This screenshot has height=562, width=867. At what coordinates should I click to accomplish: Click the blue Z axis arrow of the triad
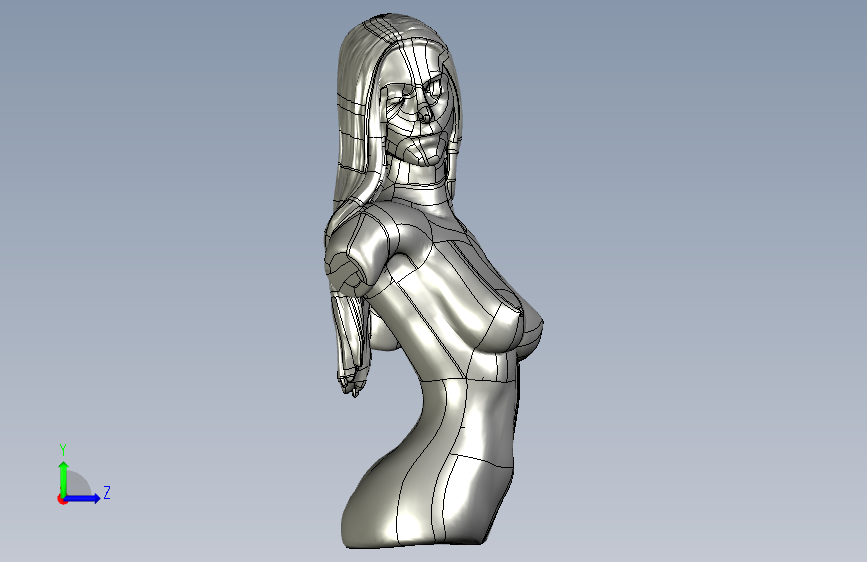83,498
